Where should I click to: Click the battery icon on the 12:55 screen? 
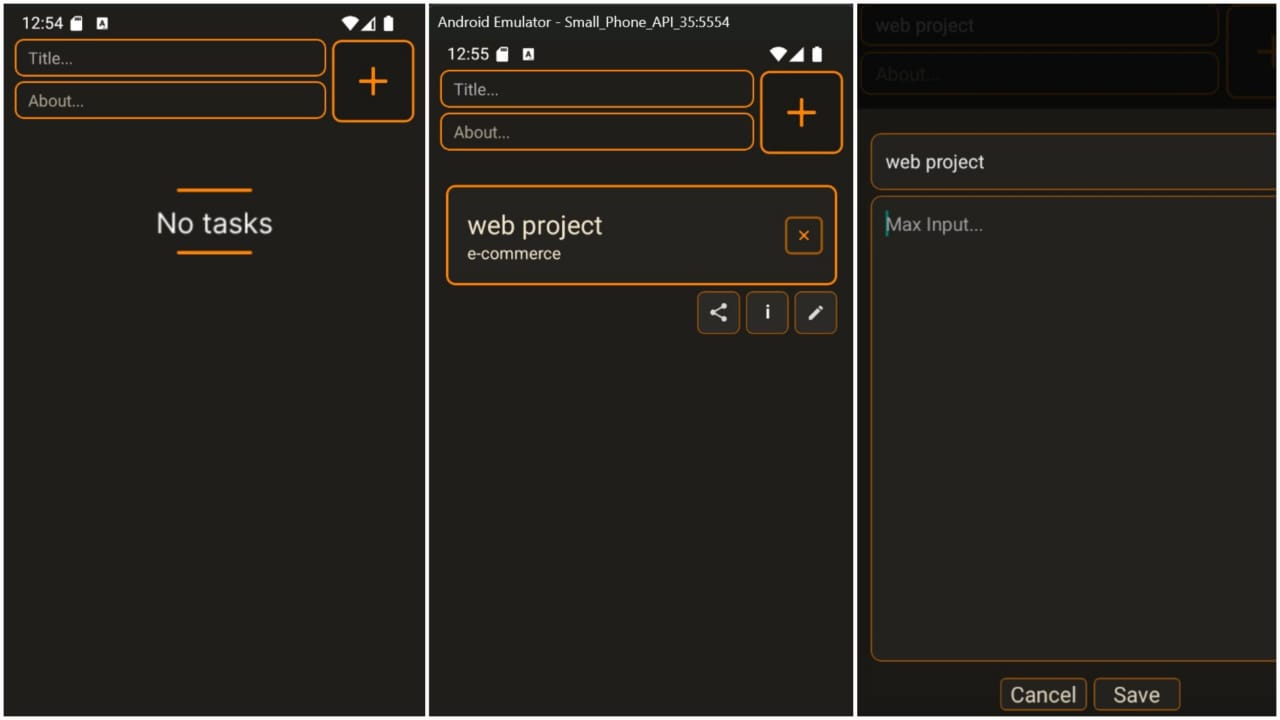[x=817, y=54]
